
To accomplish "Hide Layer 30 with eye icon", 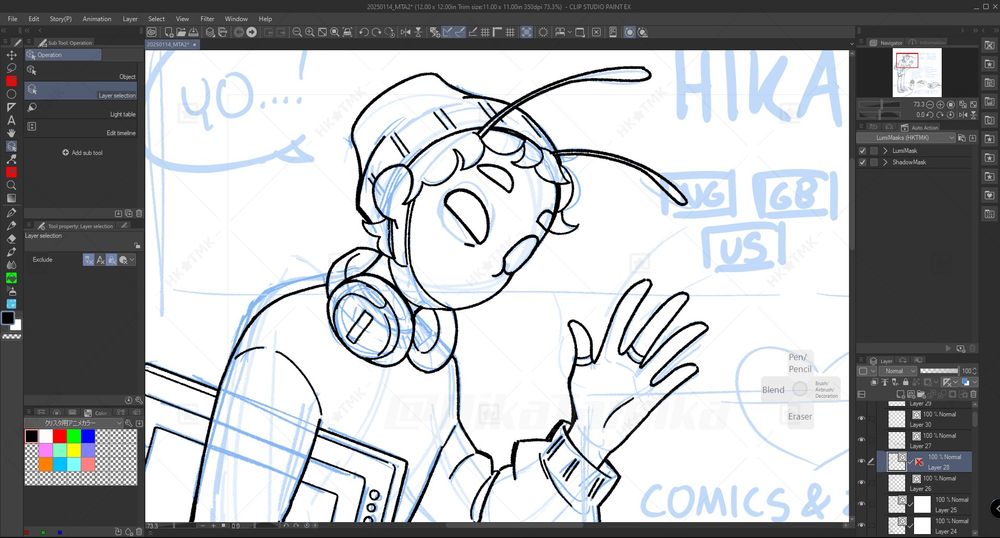I will 862,419.
